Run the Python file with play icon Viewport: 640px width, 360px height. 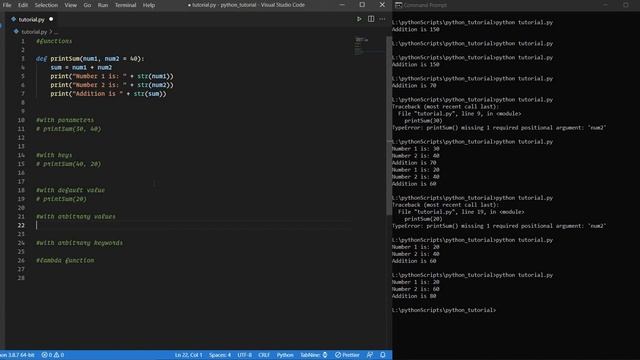point(359,19)
